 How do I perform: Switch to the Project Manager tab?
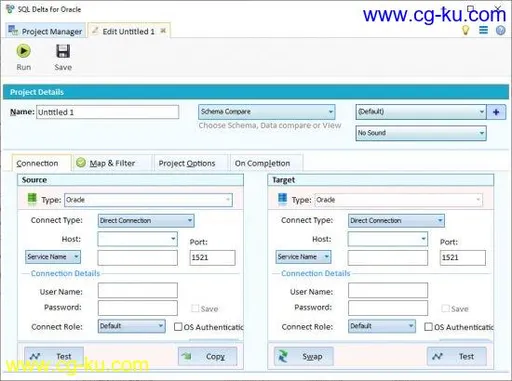46,31
